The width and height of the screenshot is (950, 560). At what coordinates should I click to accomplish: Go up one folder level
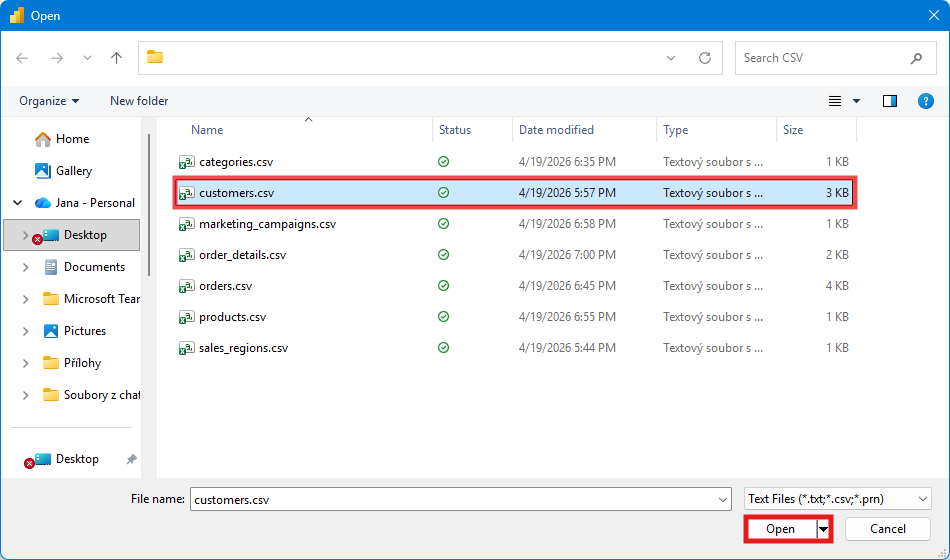tap(116, 58)
